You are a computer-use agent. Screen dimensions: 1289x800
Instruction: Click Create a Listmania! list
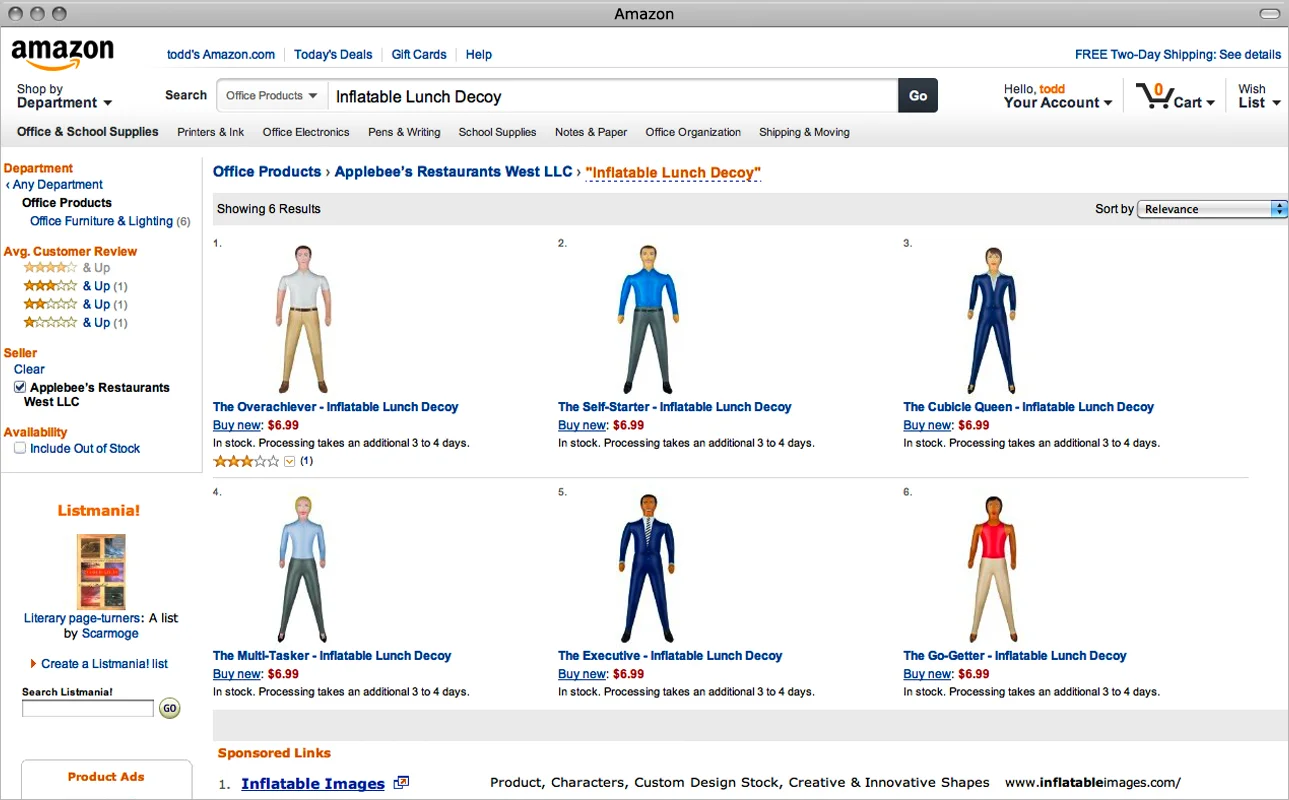pyautogui.click(x=104, y=664)
